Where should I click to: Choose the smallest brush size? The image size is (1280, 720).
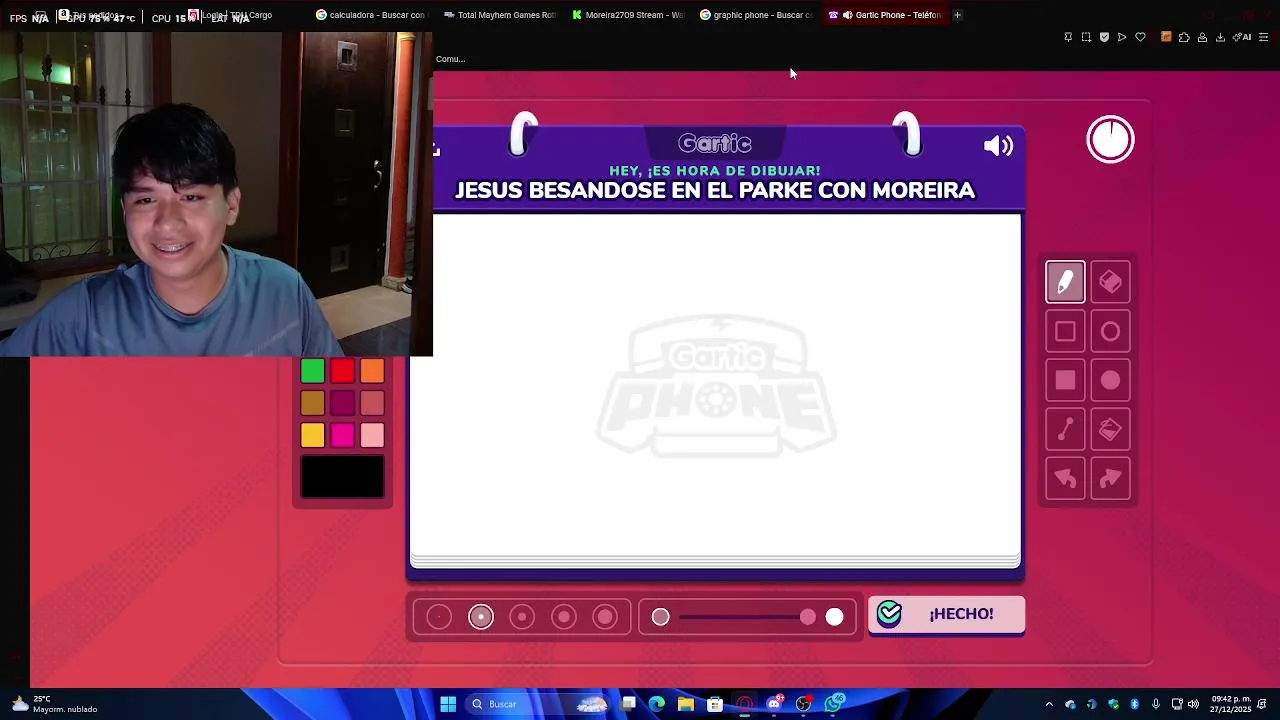point(439,617)
